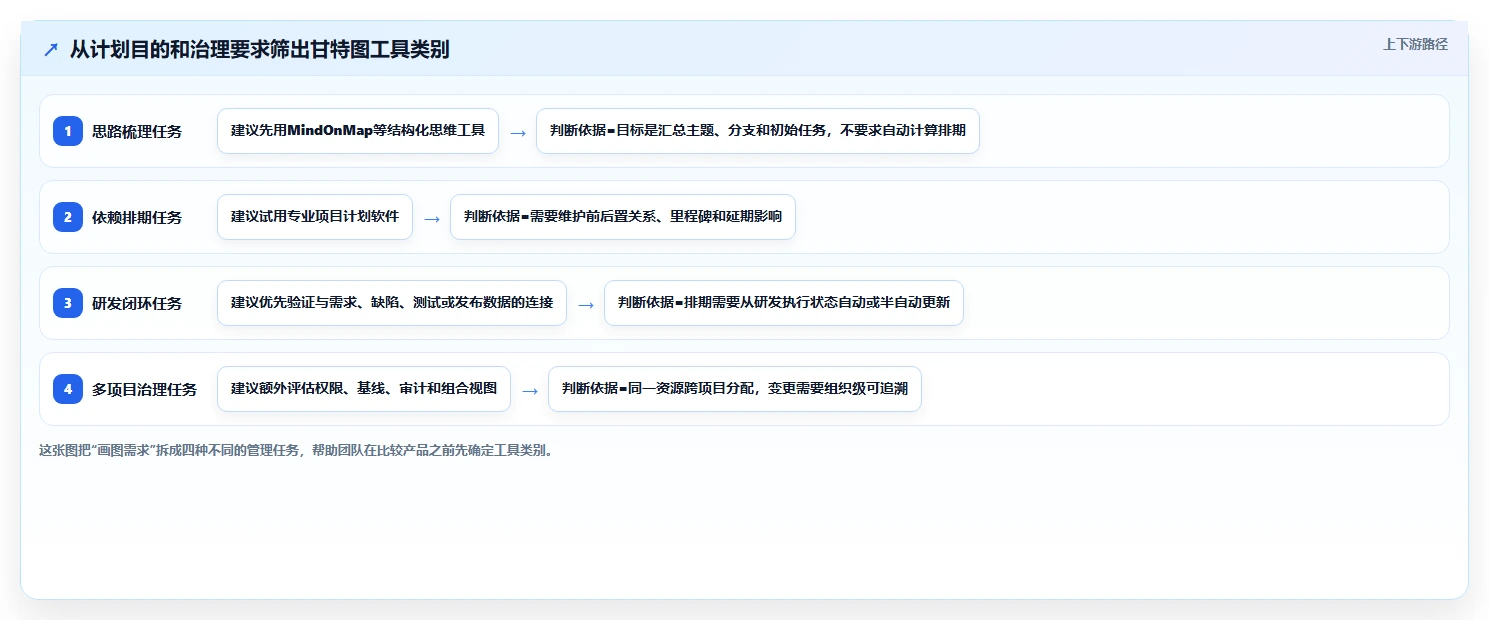1489x620 pixels.
Task: Select the 依赖排期任务 row label
Action: coord(137,217)
